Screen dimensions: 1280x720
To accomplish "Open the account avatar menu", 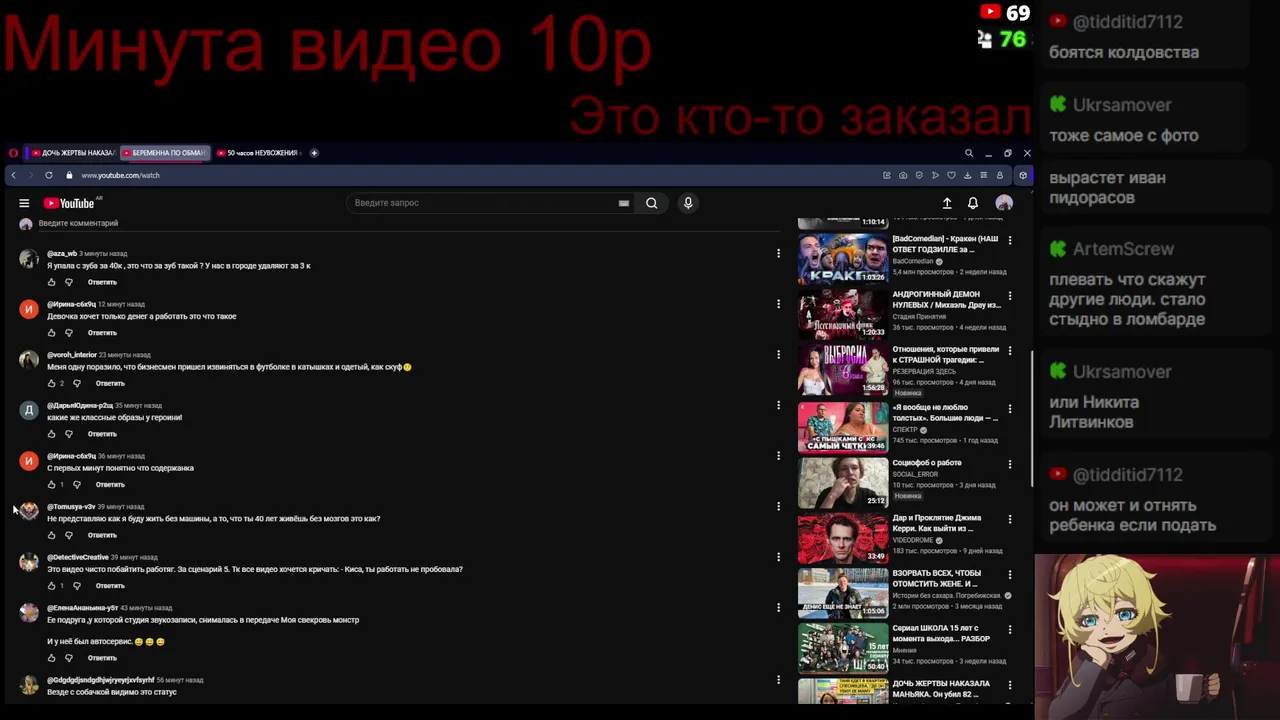I will click(1004, 203).
